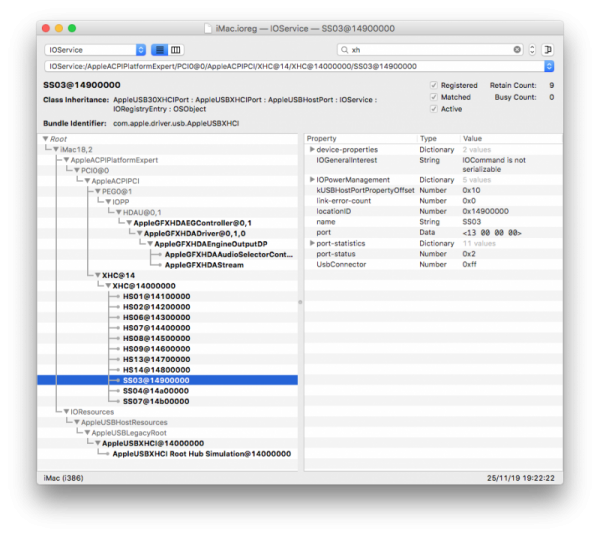Select AppleGFXHDAStream entry
The height and width of the screenshot is (537, 600).
point(204,265)
